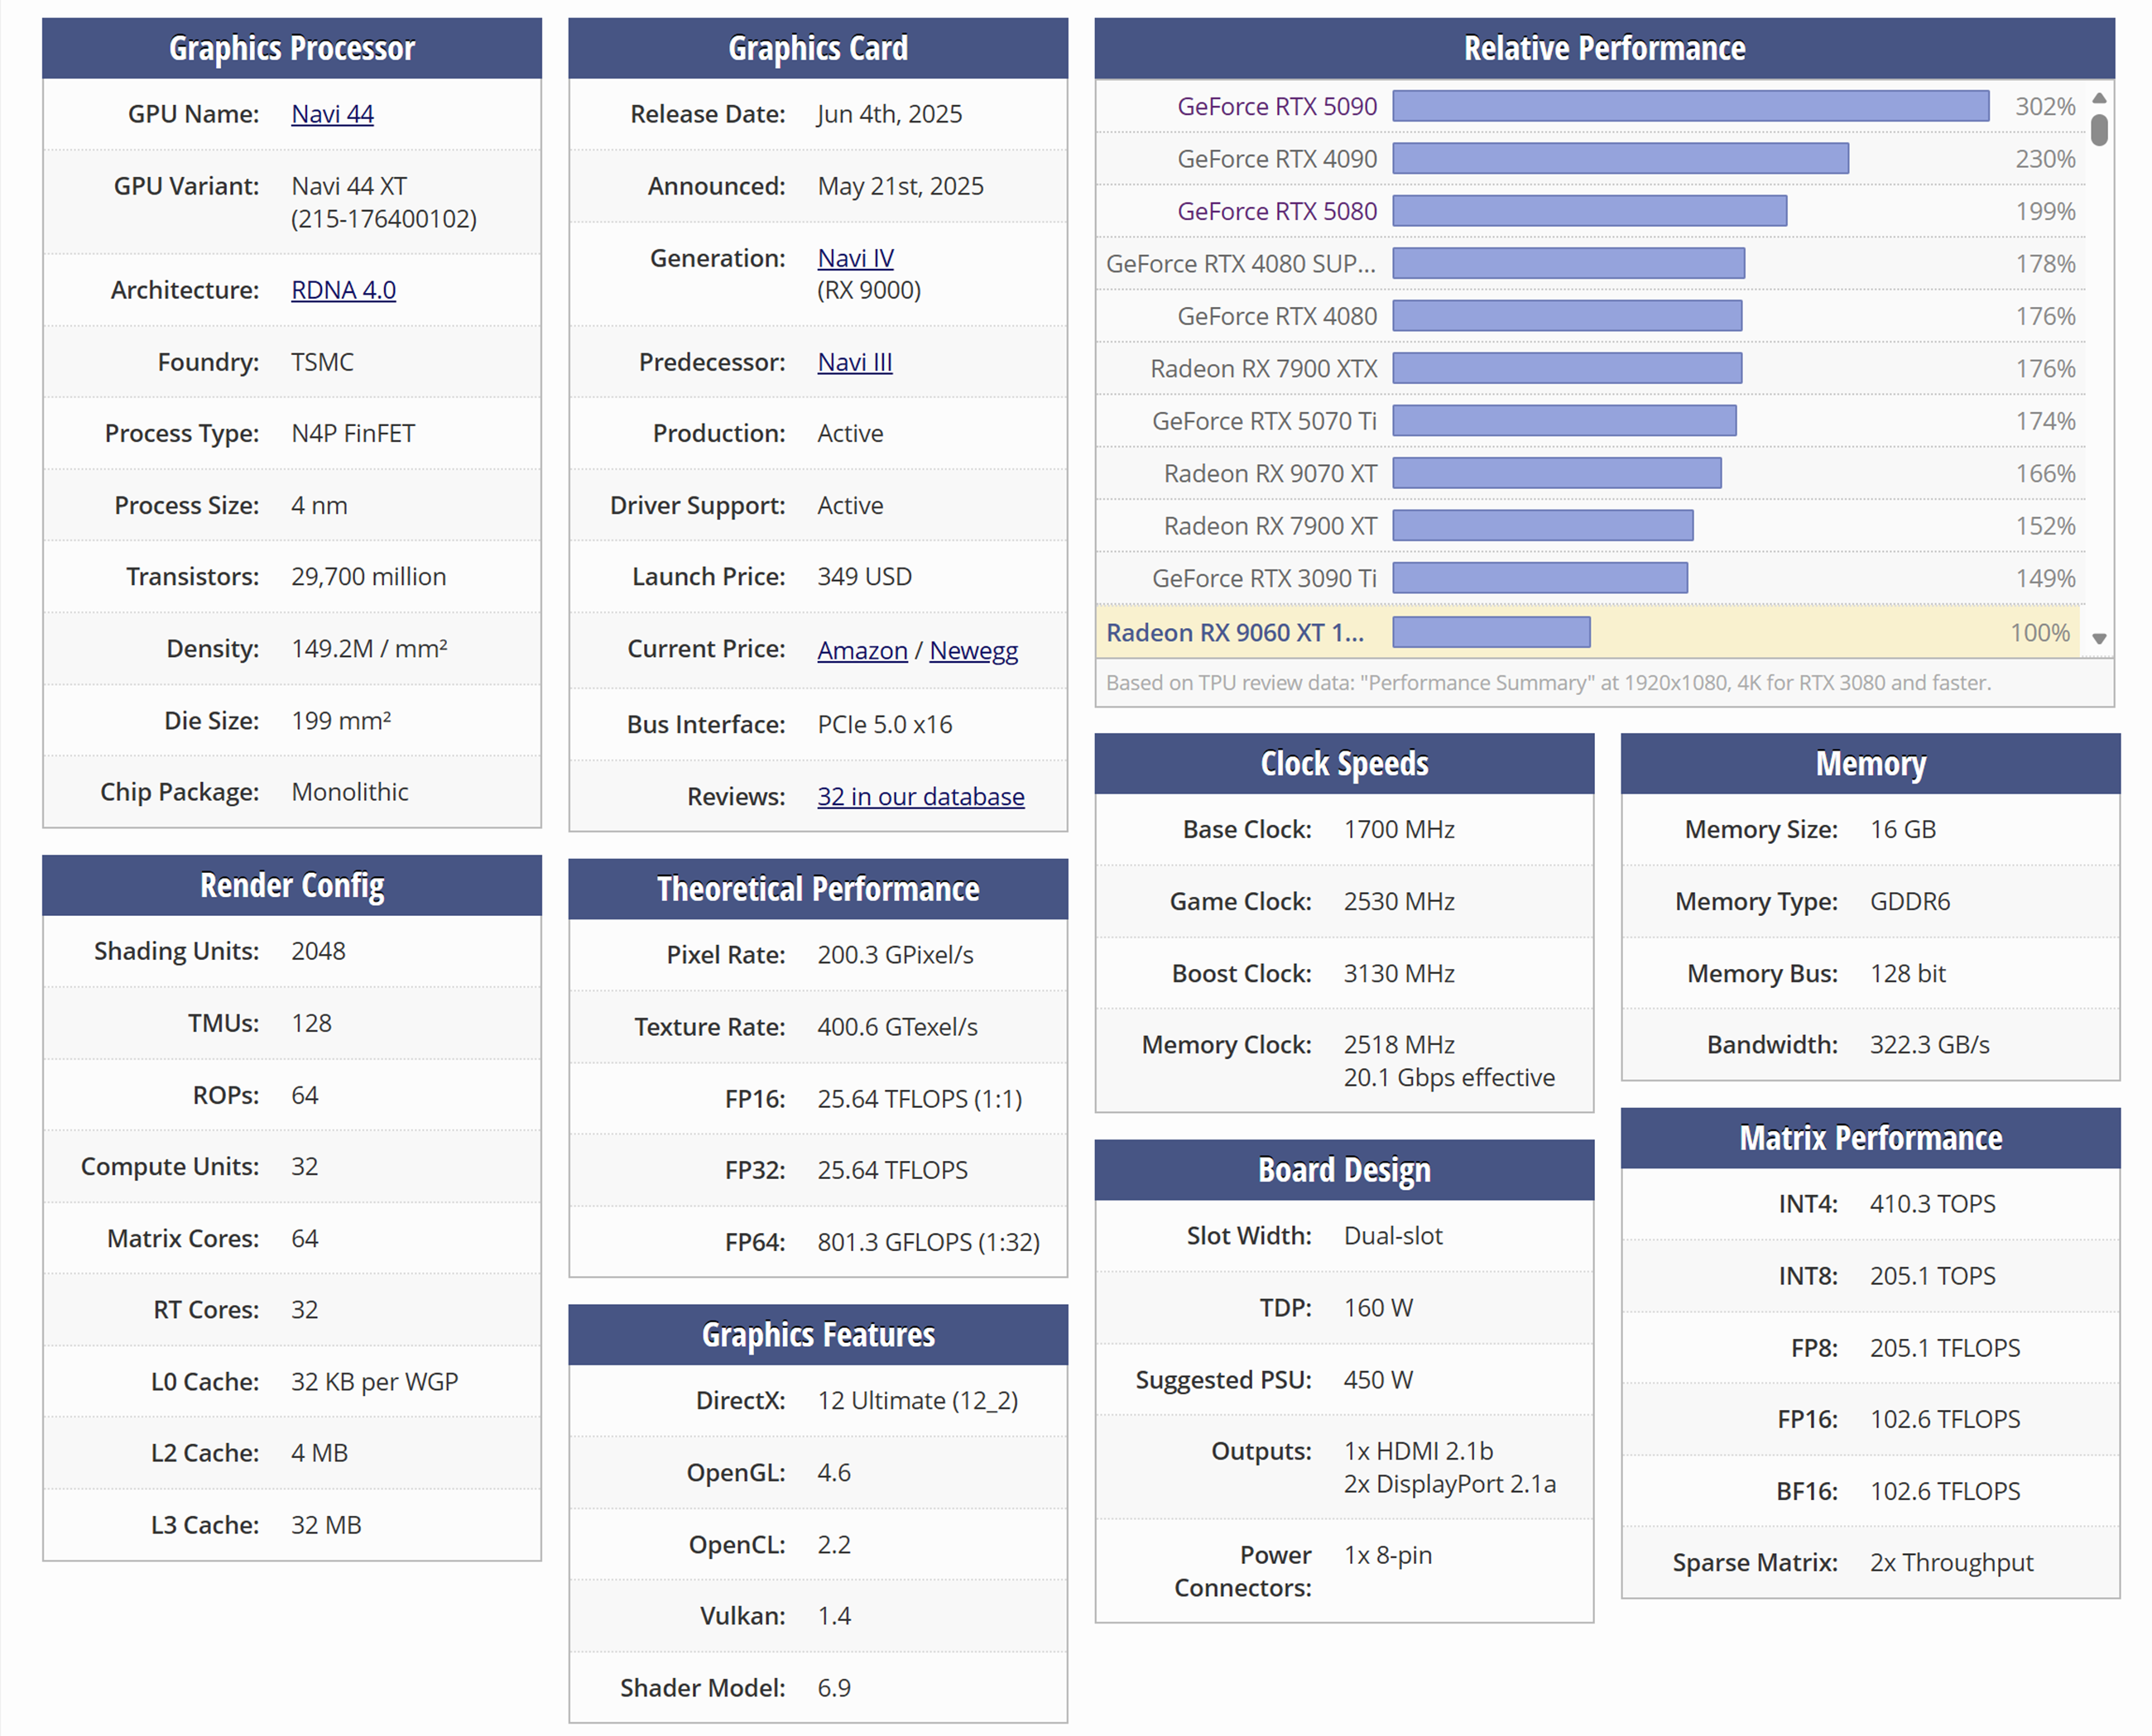
Task: Select GeForce RTX 5080 in Relative Performance
Action: click(x=1276, y=211)
